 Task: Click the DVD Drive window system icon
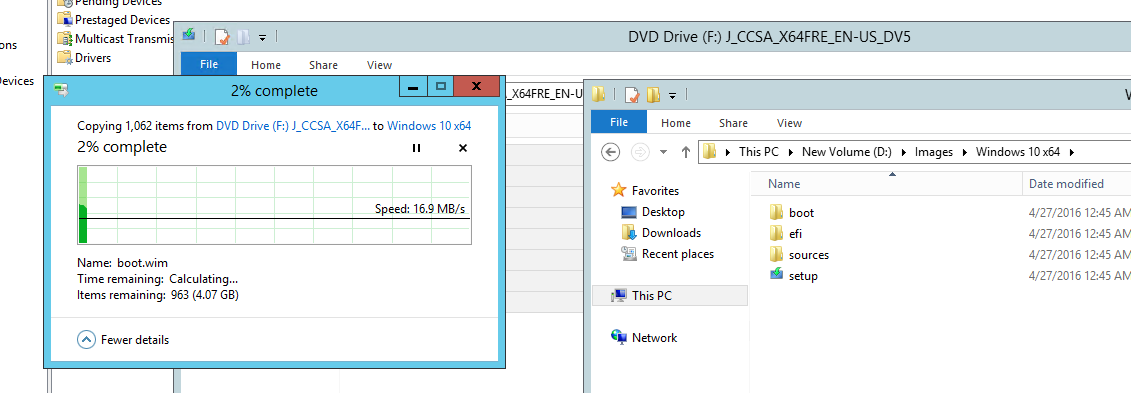tap(189, 35)
